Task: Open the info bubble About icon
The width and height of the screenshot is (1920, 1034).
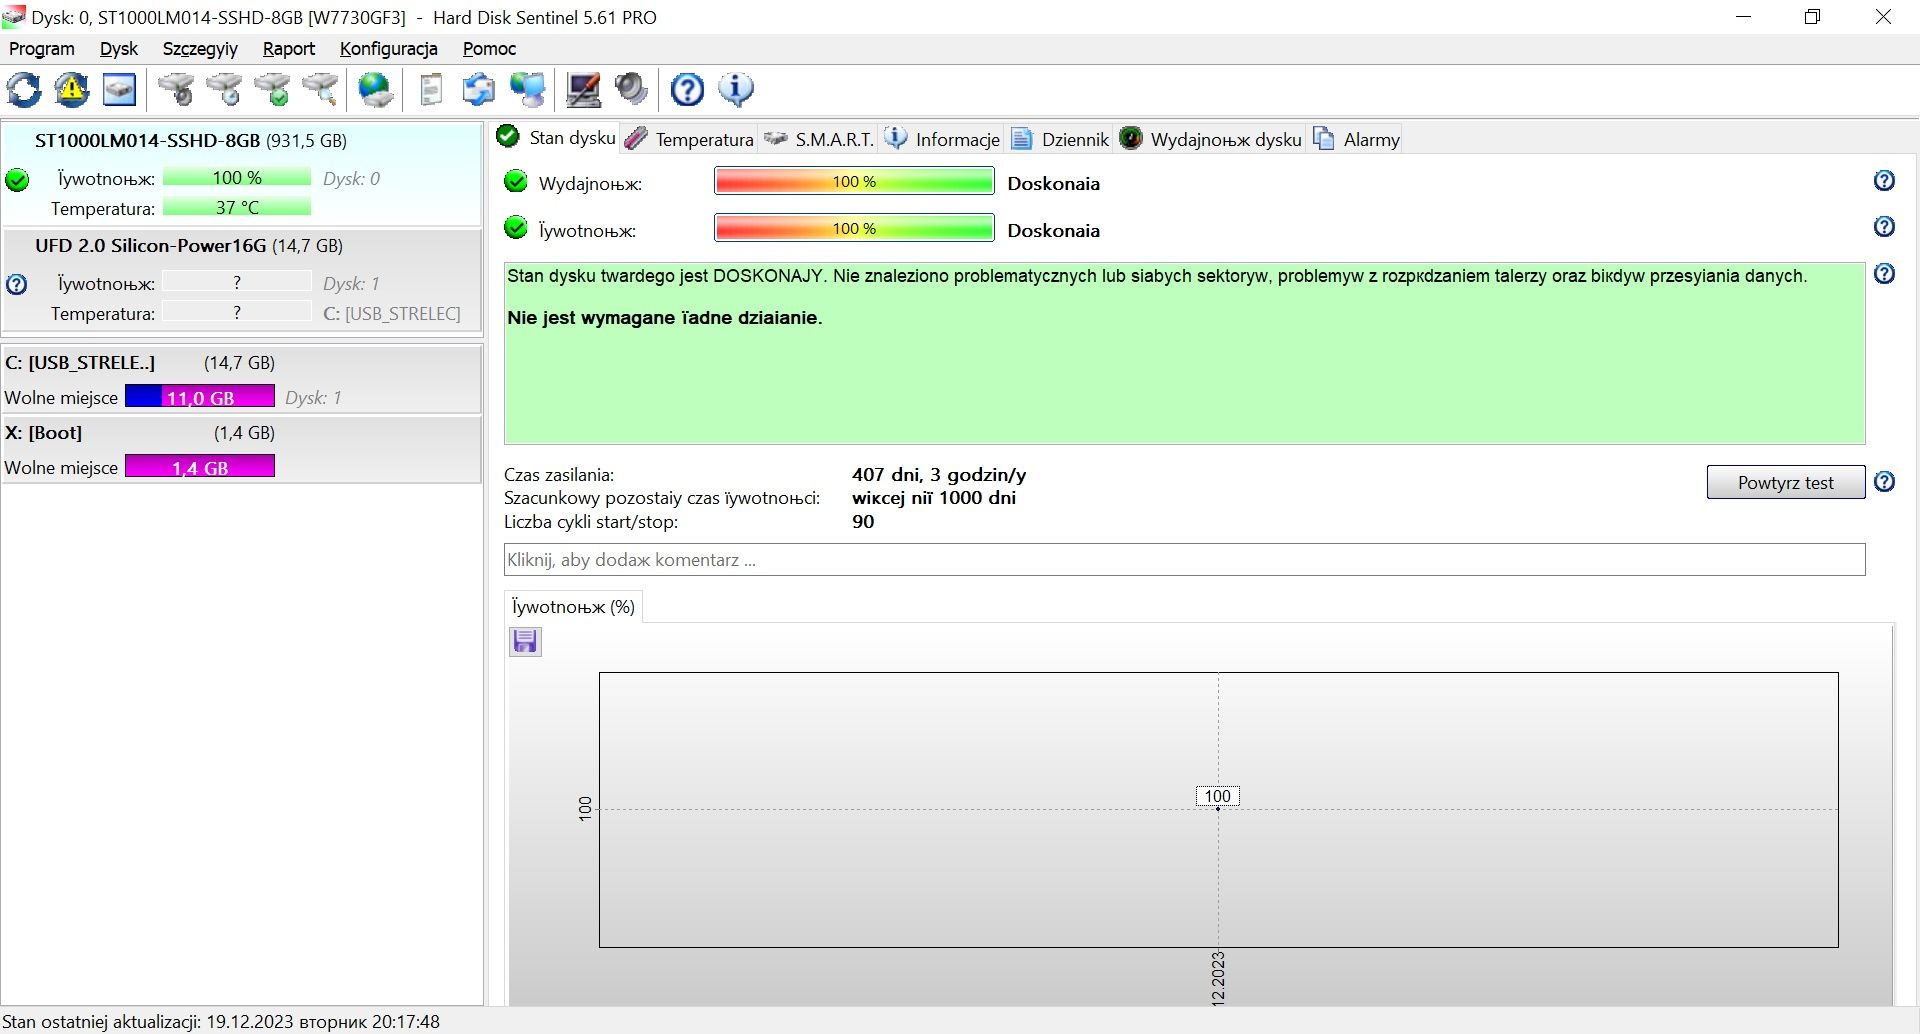Action: (736, 90)
